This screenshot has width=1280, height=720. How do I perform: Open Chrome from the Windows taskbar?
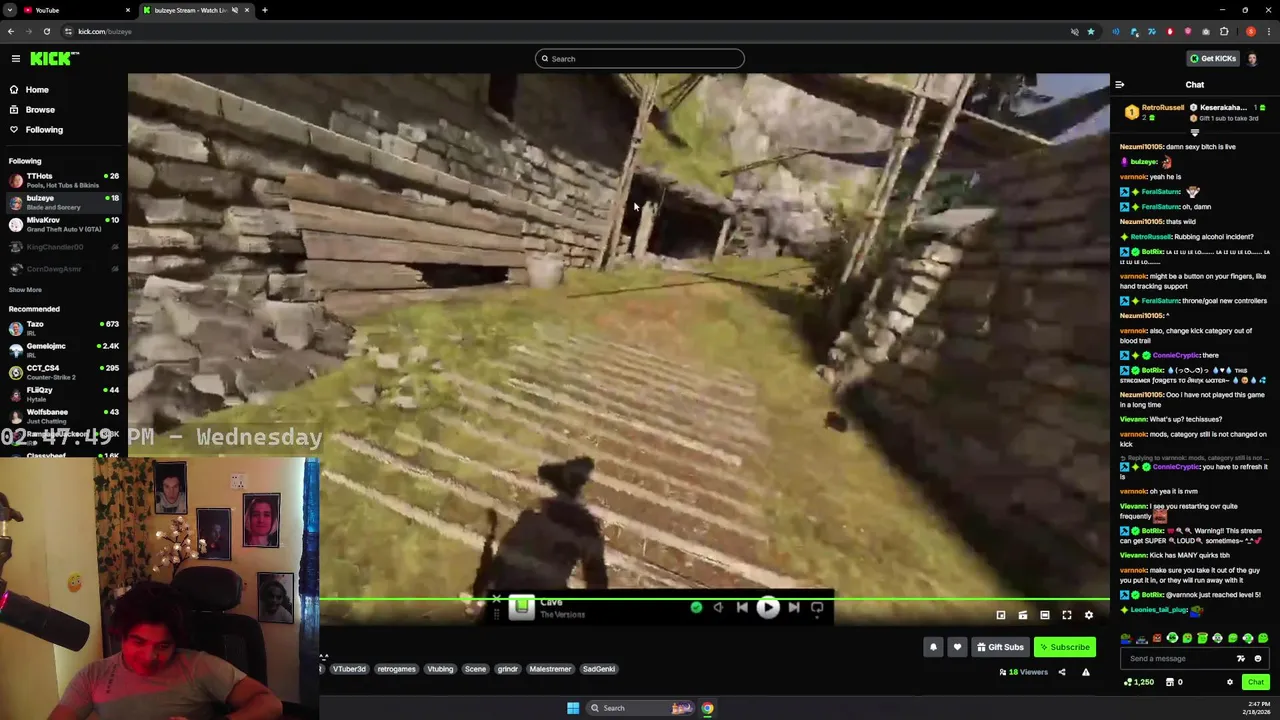click(x=707, y=708)
